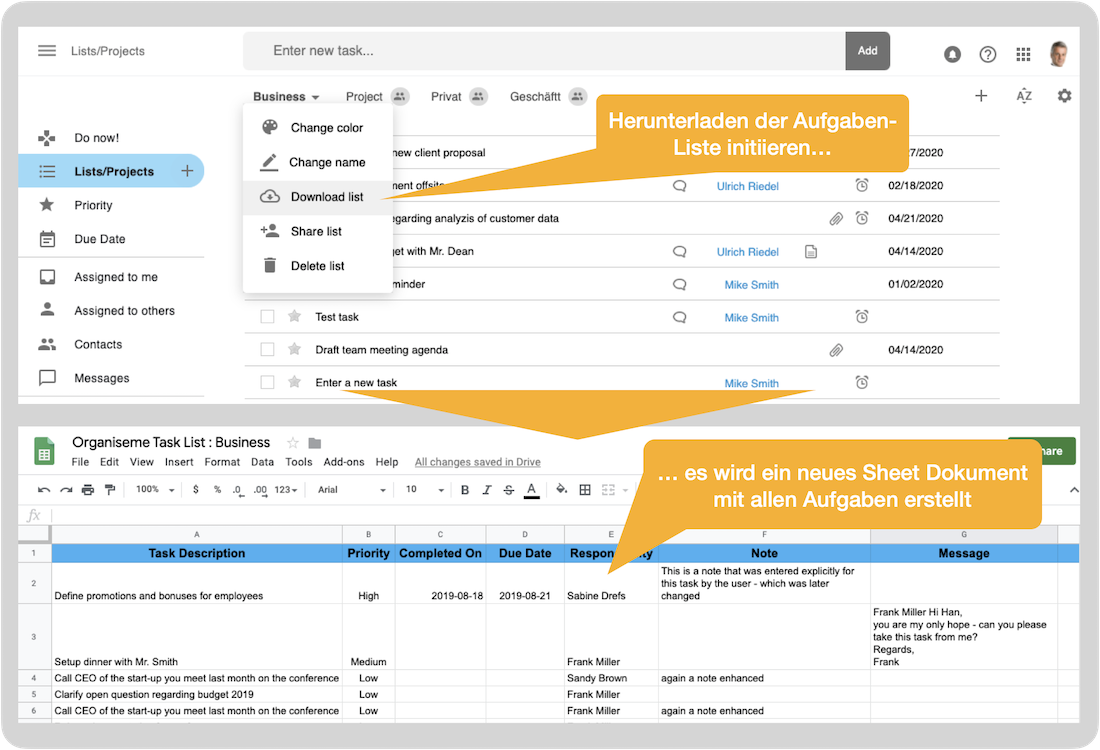Click the plus next to Lists/Projects sidebar
Viewport: 1100px width, 750px height.
pyautogui.click(x=187, y=170)
